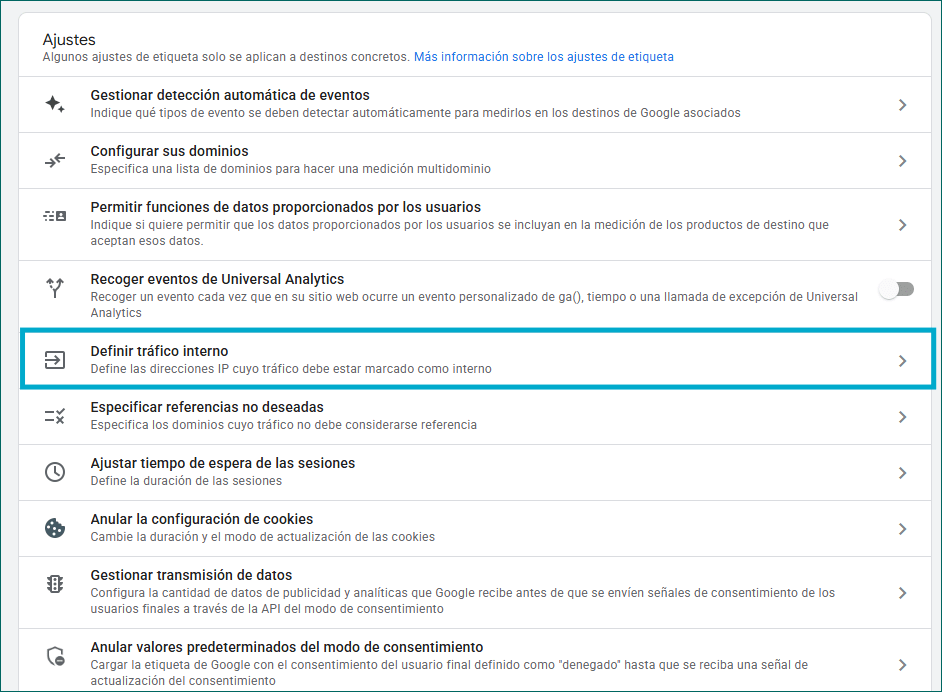The image size is (942, 692).
Task: Enable Recoger eventos de Universal Analytics toggle
Action: tap(896, 289)
